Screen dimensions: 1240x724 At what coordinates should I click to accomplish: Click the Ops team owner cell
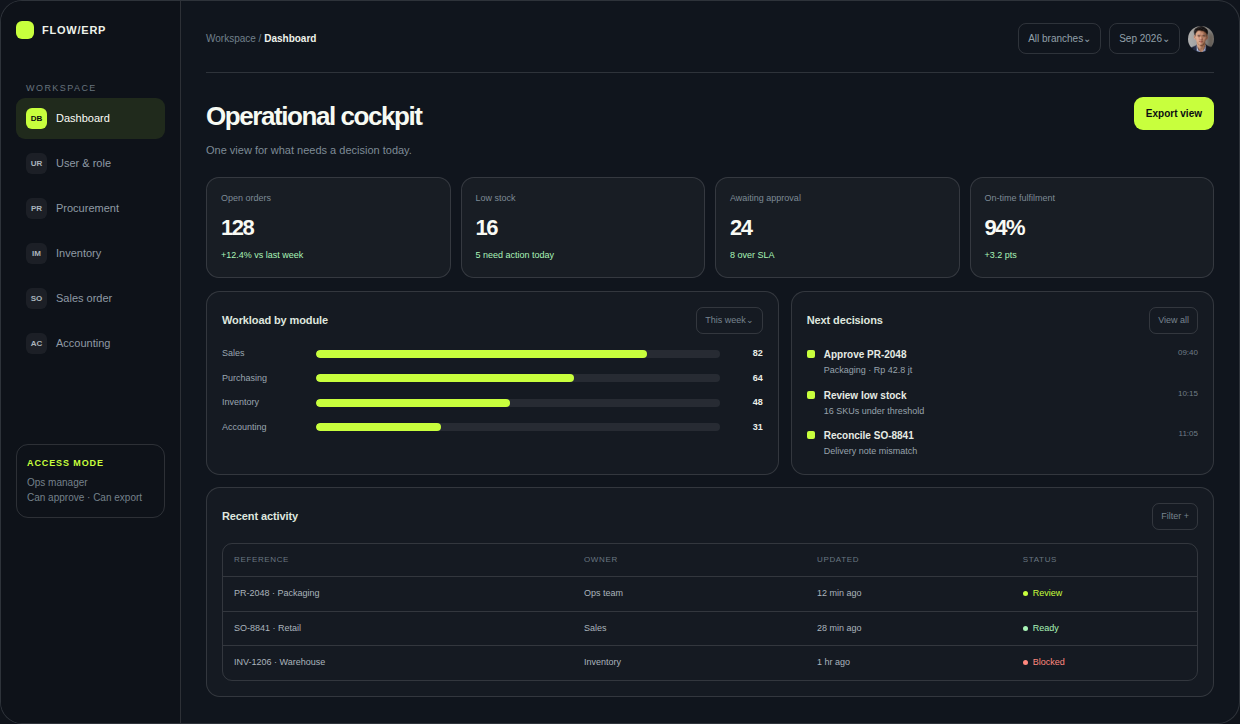(603, 593)
